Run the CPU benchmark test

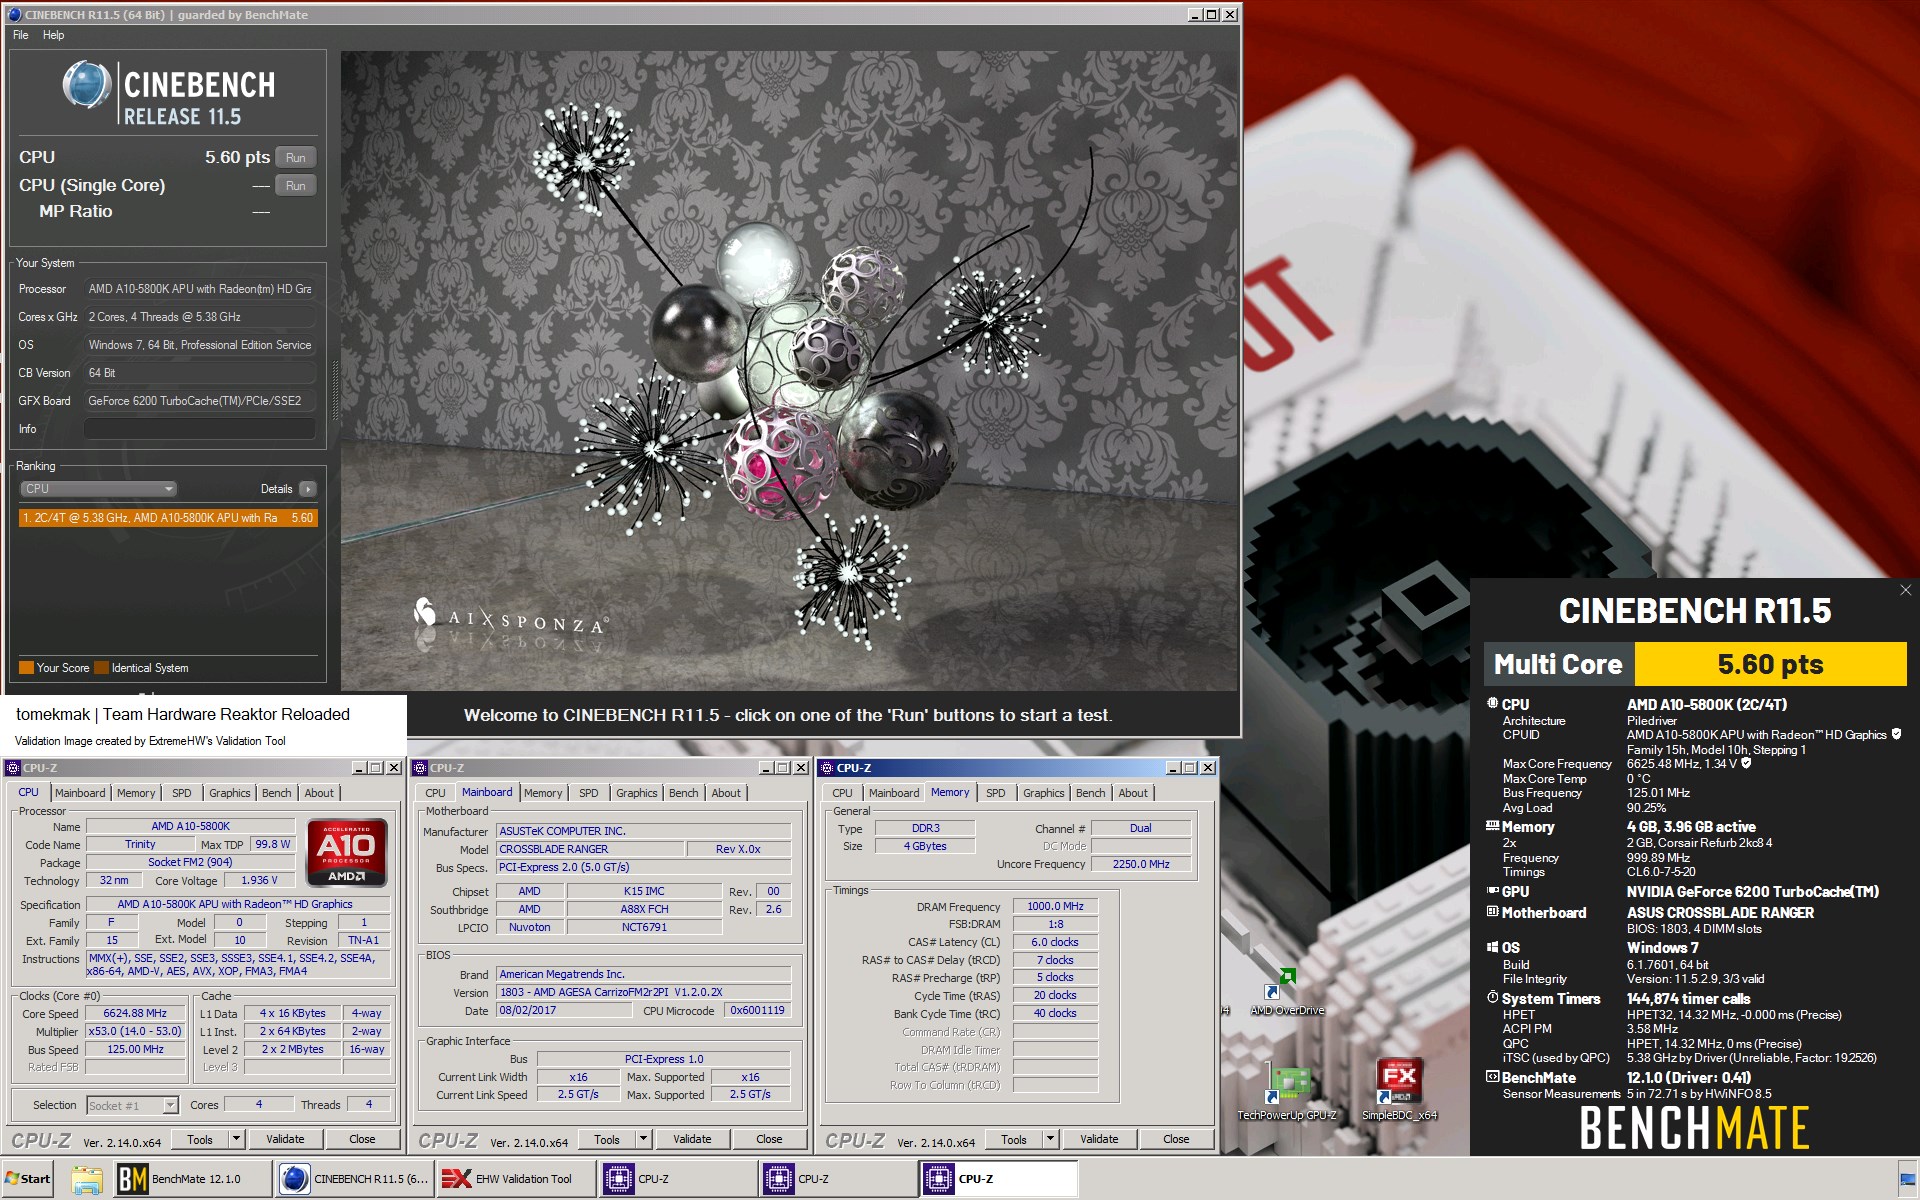pos(295,158)
